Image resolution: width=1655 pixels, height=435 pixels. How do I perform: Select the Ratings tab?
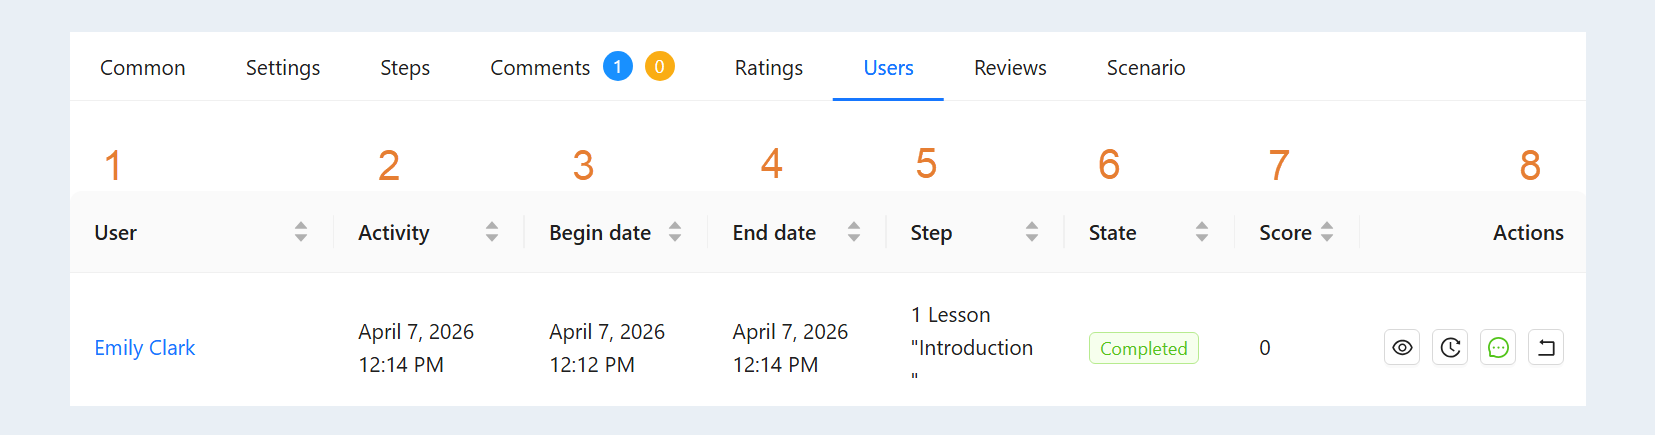[769, 68]
